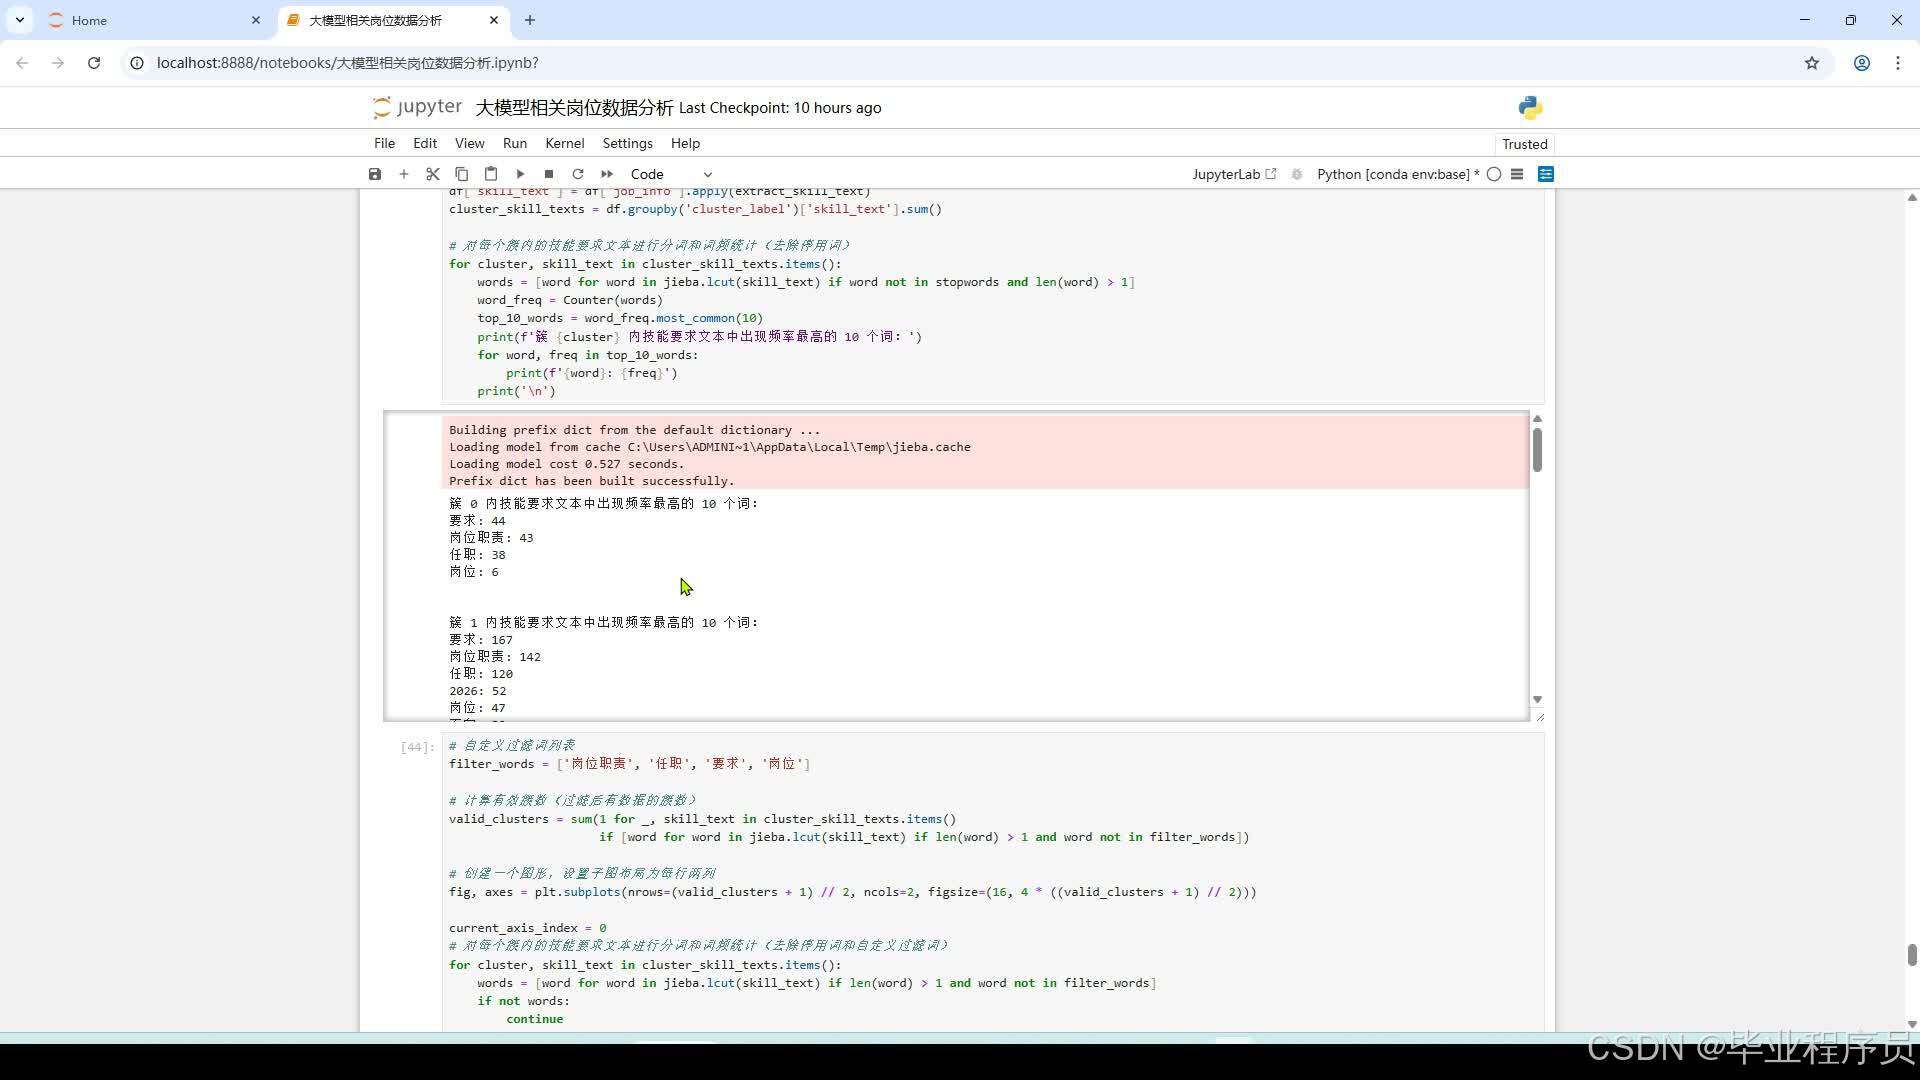Restart the kernel with the circular arrow icon
Viewport: 1920px width, 1080px height.
(x=578, y=174)
